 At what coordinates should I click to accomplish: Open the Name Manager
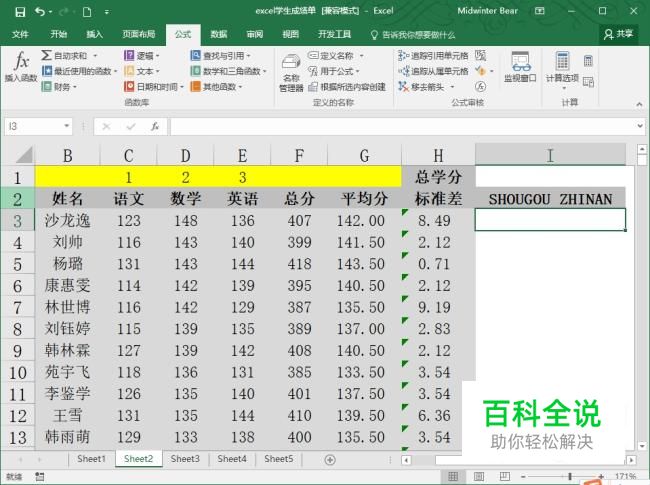[291, 73]
